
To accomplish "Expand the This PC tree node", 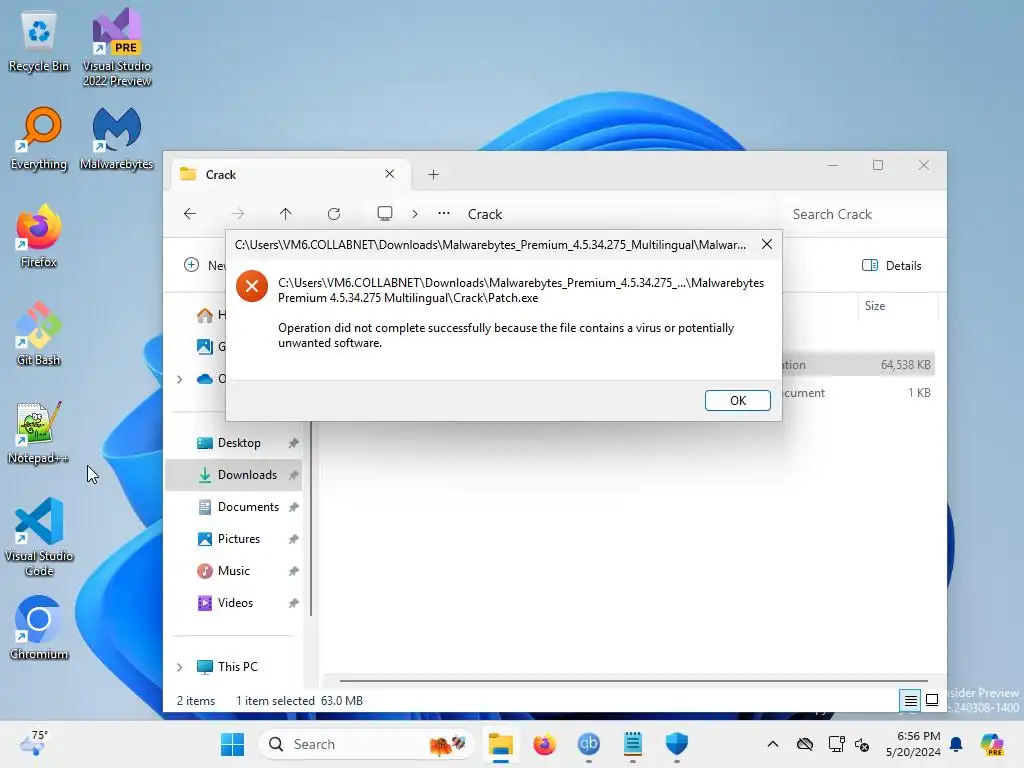I will coord(180,667).
